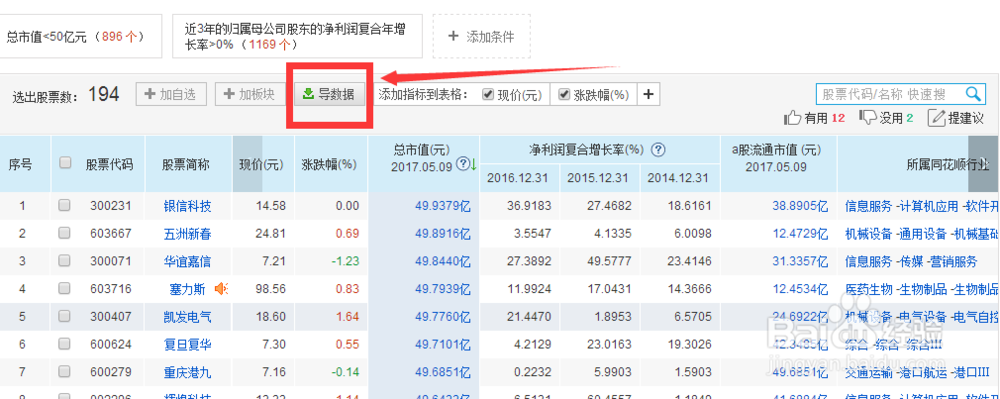This screenshot has width=1000, height=399.
Task: Click the 2016.12.31 sub-column header
Action: [518, 178]
